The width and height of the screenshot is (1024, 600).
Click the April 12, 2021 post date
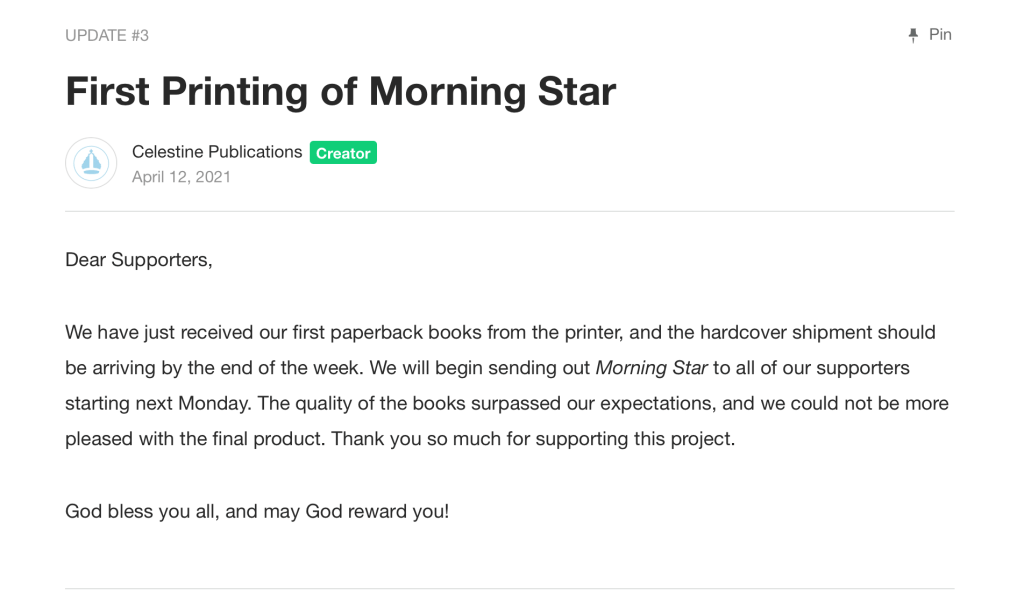pos(181,177)
